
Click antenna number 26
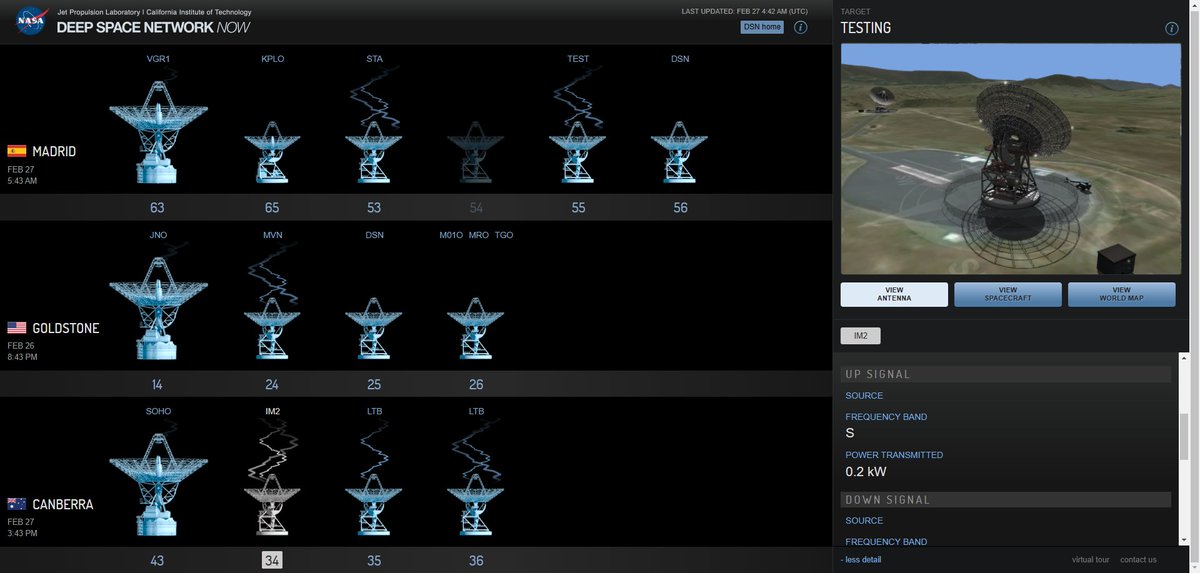476,384
